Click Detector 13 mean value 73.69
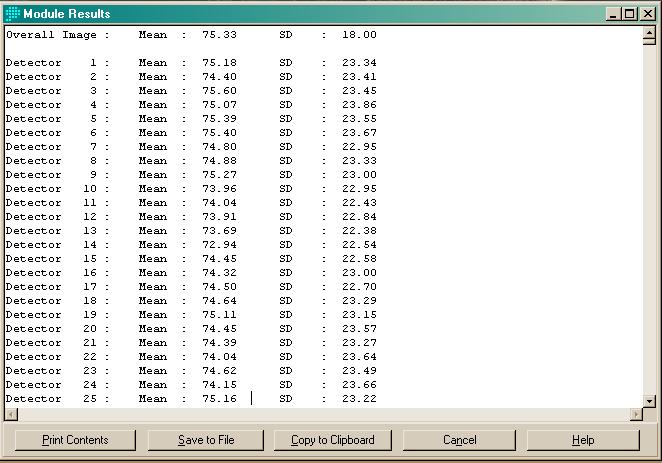This screenshot has height=463, width=662. (x=219, y=230)
